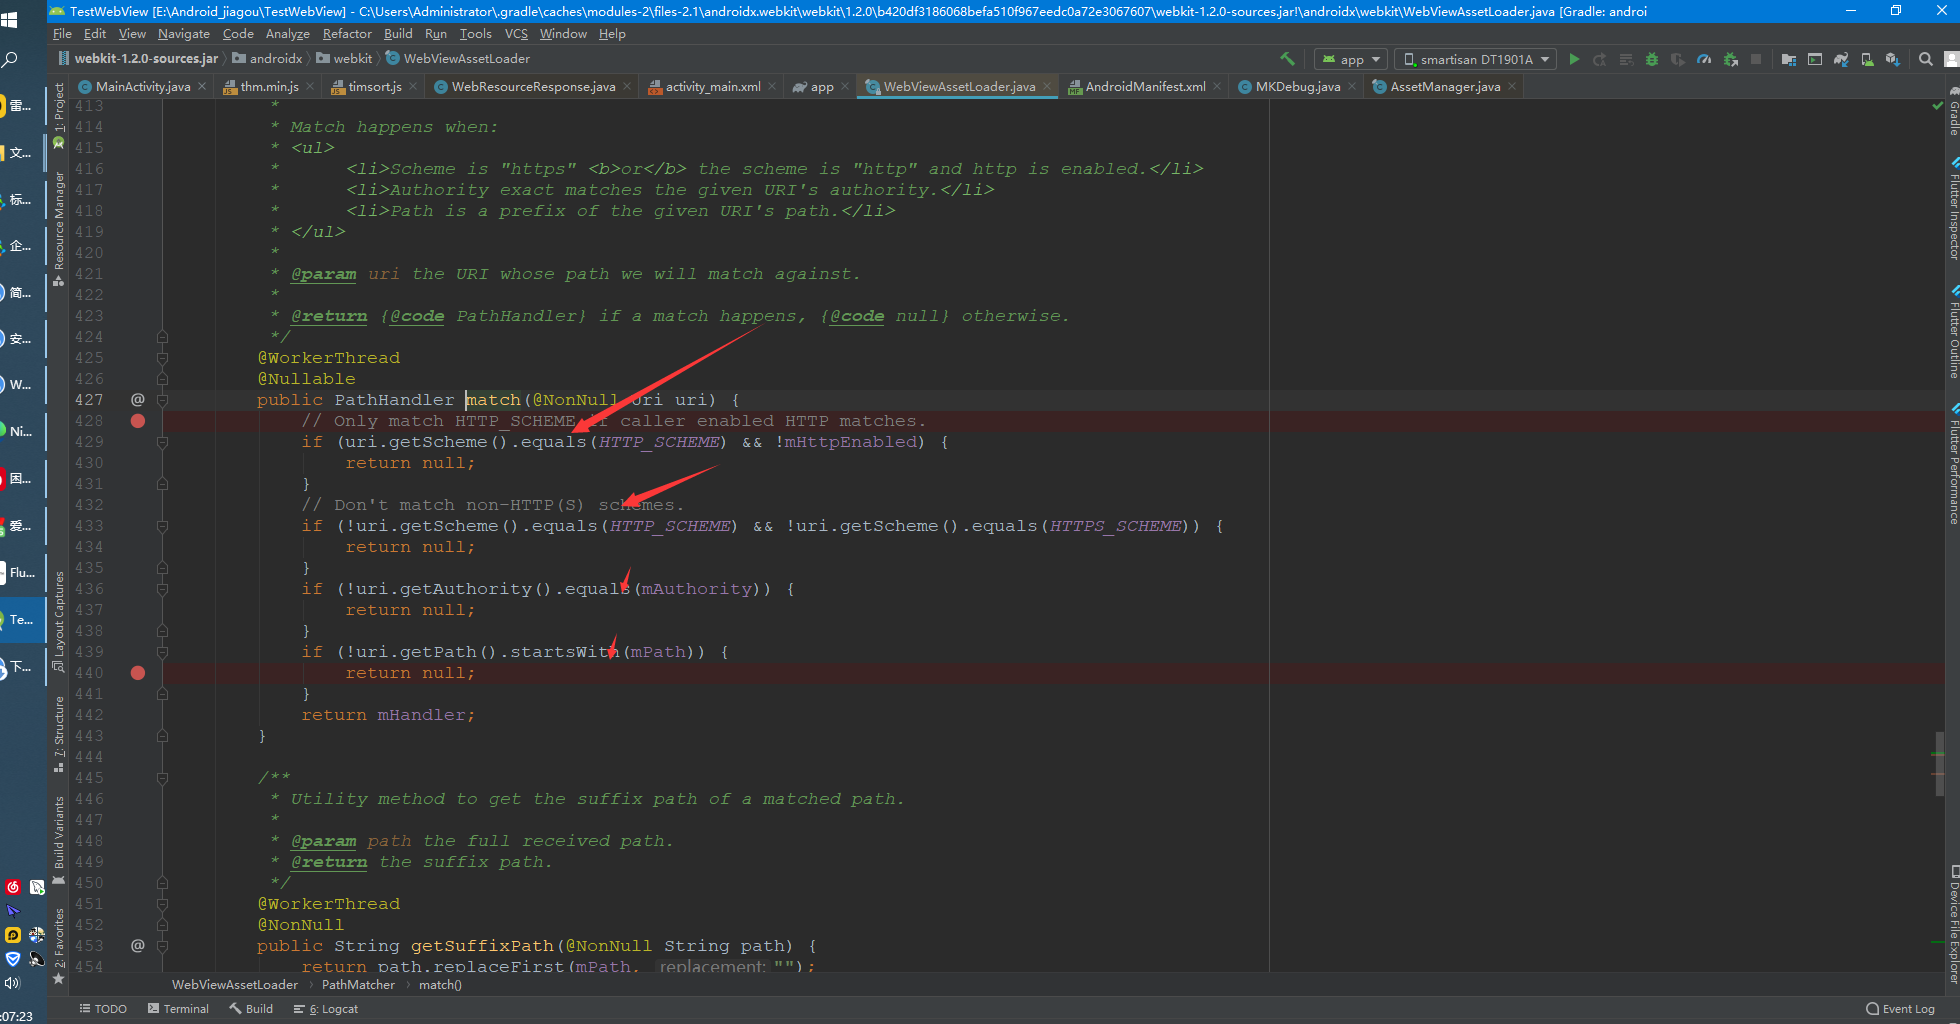The width and height of the screenshot is (1960, 1024).
Task: Click the Stop square icon
Action: (x=1756, y=59)
